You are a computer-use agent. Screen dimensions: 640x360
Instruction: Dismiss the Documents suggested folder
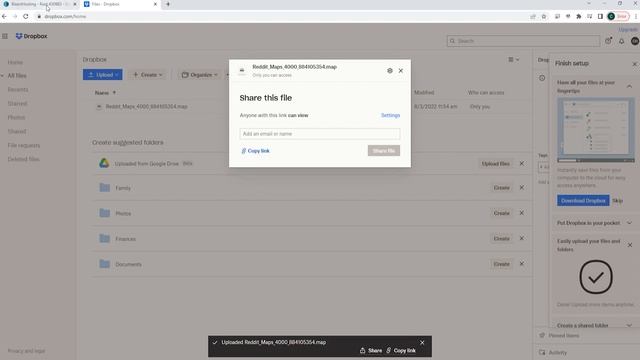[x=522, y=264]
